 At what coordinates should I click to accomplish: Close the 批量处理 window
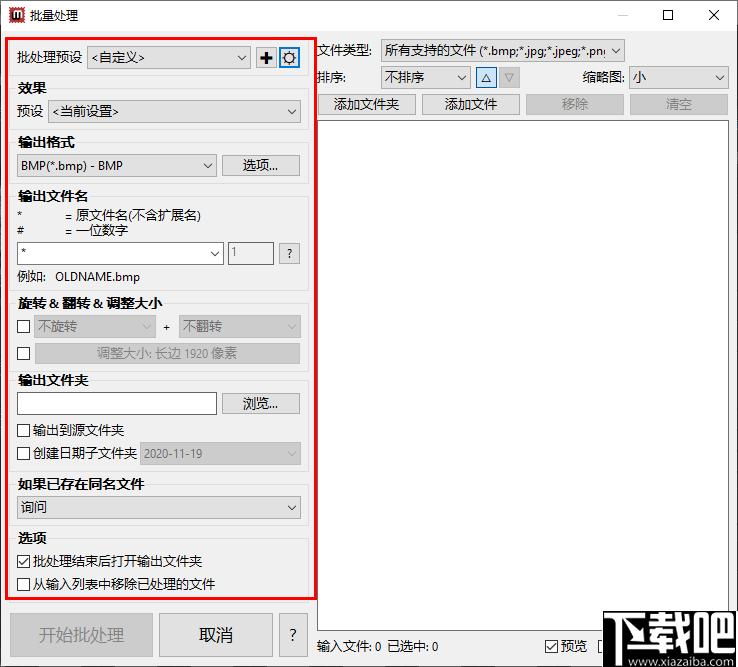[714, 15]
